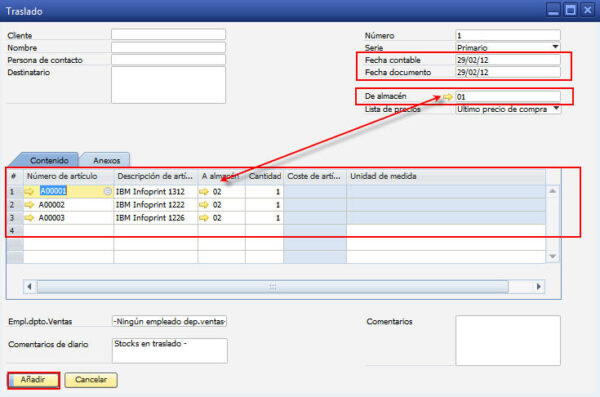600x397 pixels.
Task: Click the Fecha documento date field
Action: [508, 72]
